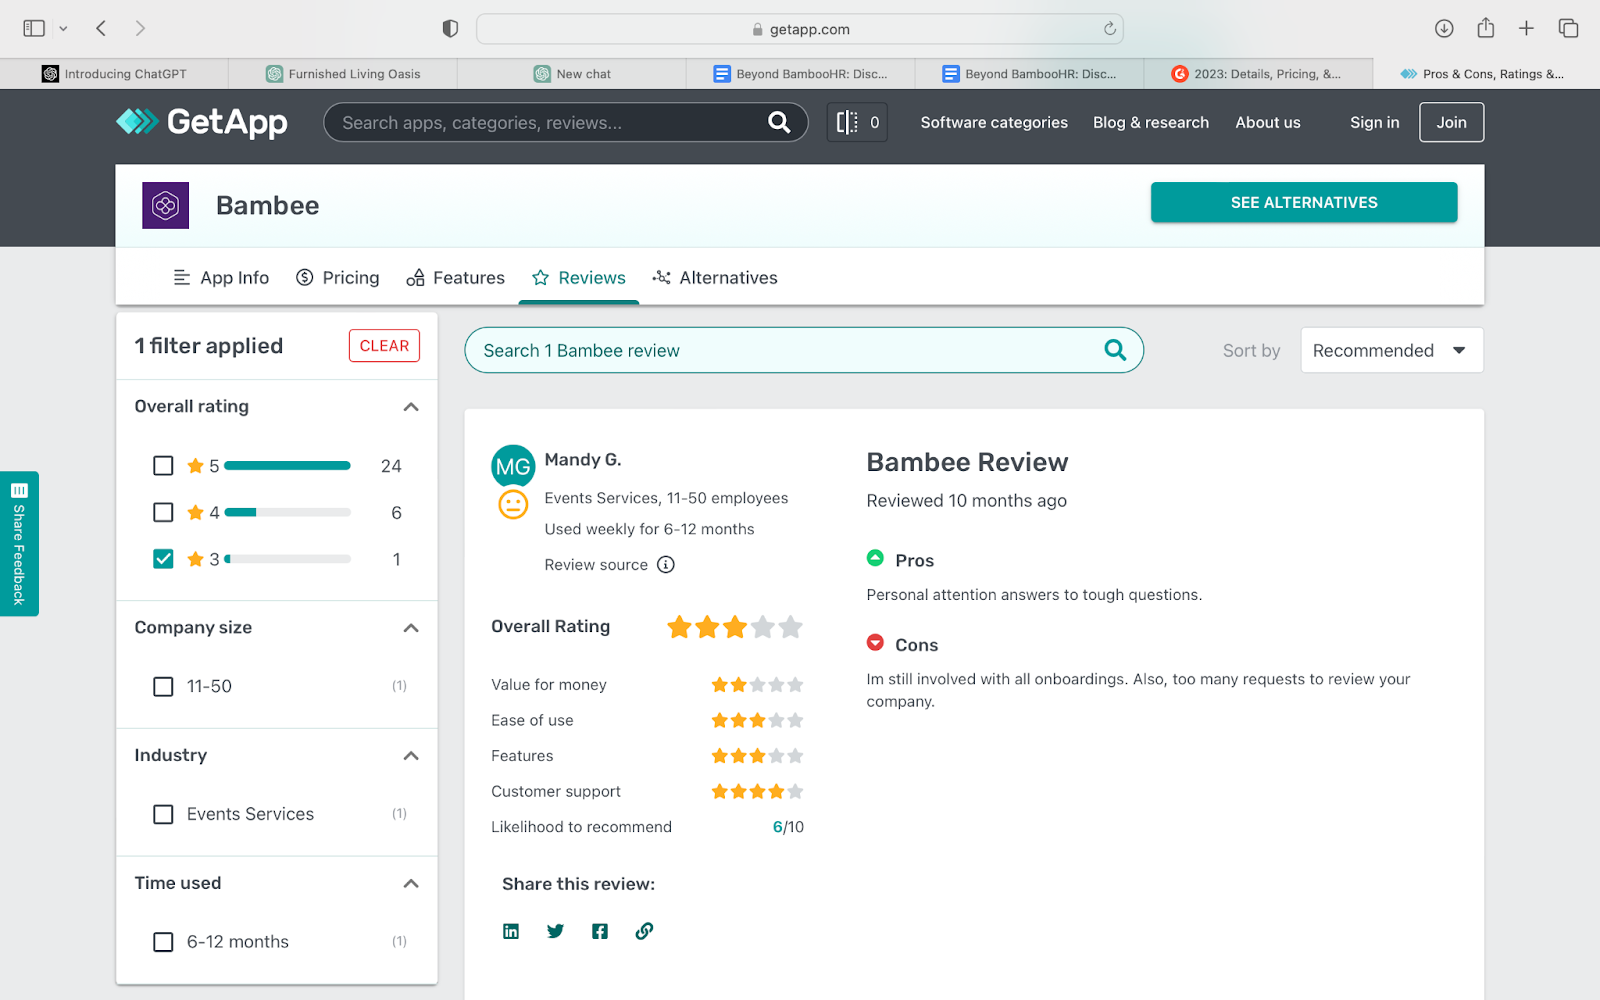
Task: Click the 4-star rating distribution bar
Action: (287, 512)
